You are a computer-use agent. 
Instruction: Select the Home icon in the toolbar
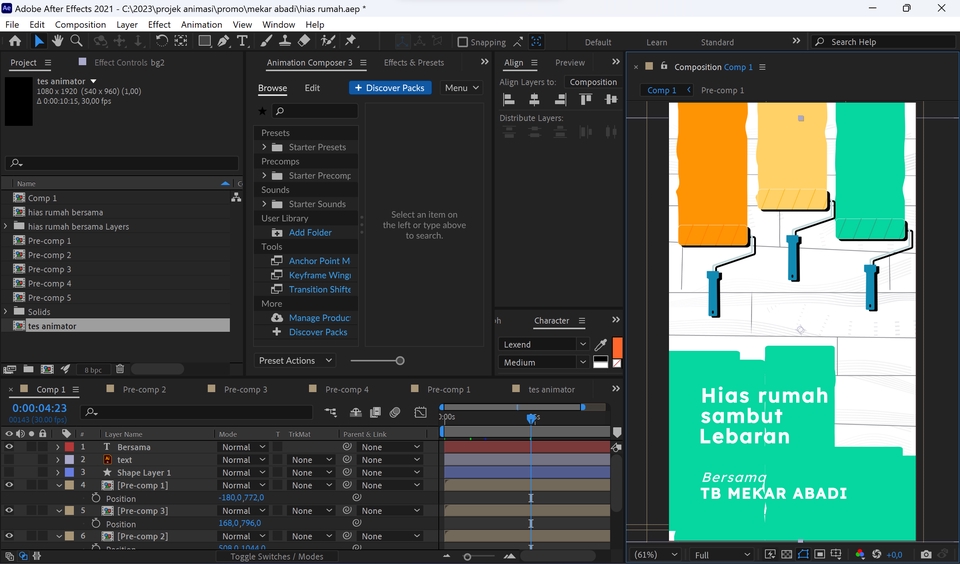point(15,41)
